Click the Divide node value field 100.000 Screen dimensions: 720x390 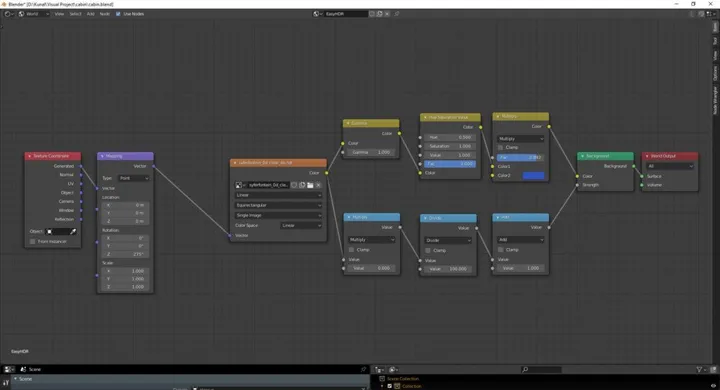[448, 269]
